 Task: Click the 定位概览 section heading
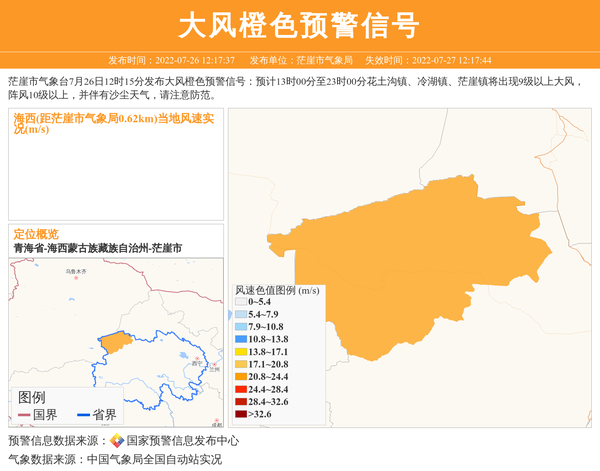click(36, 233)
